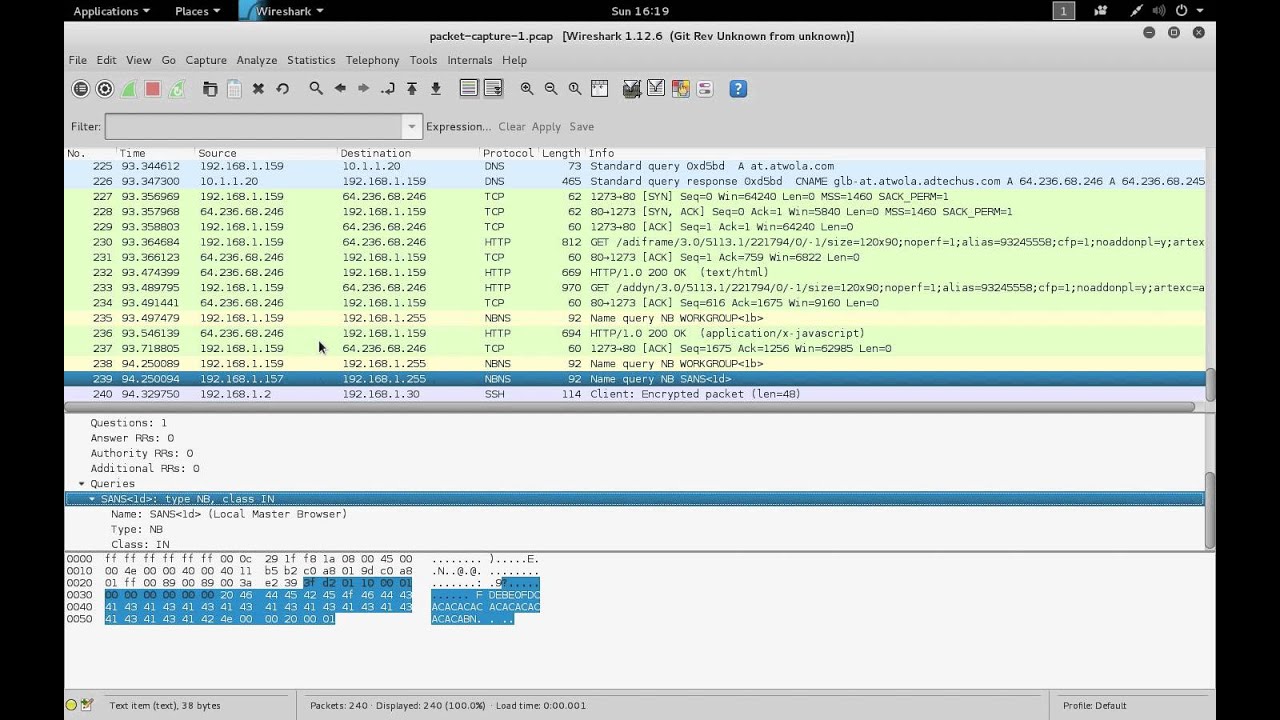This screenshot has width=1280, height=720.
Task: Zoom out the packet text
Action: pyautogui.click(x=551, y=89)
